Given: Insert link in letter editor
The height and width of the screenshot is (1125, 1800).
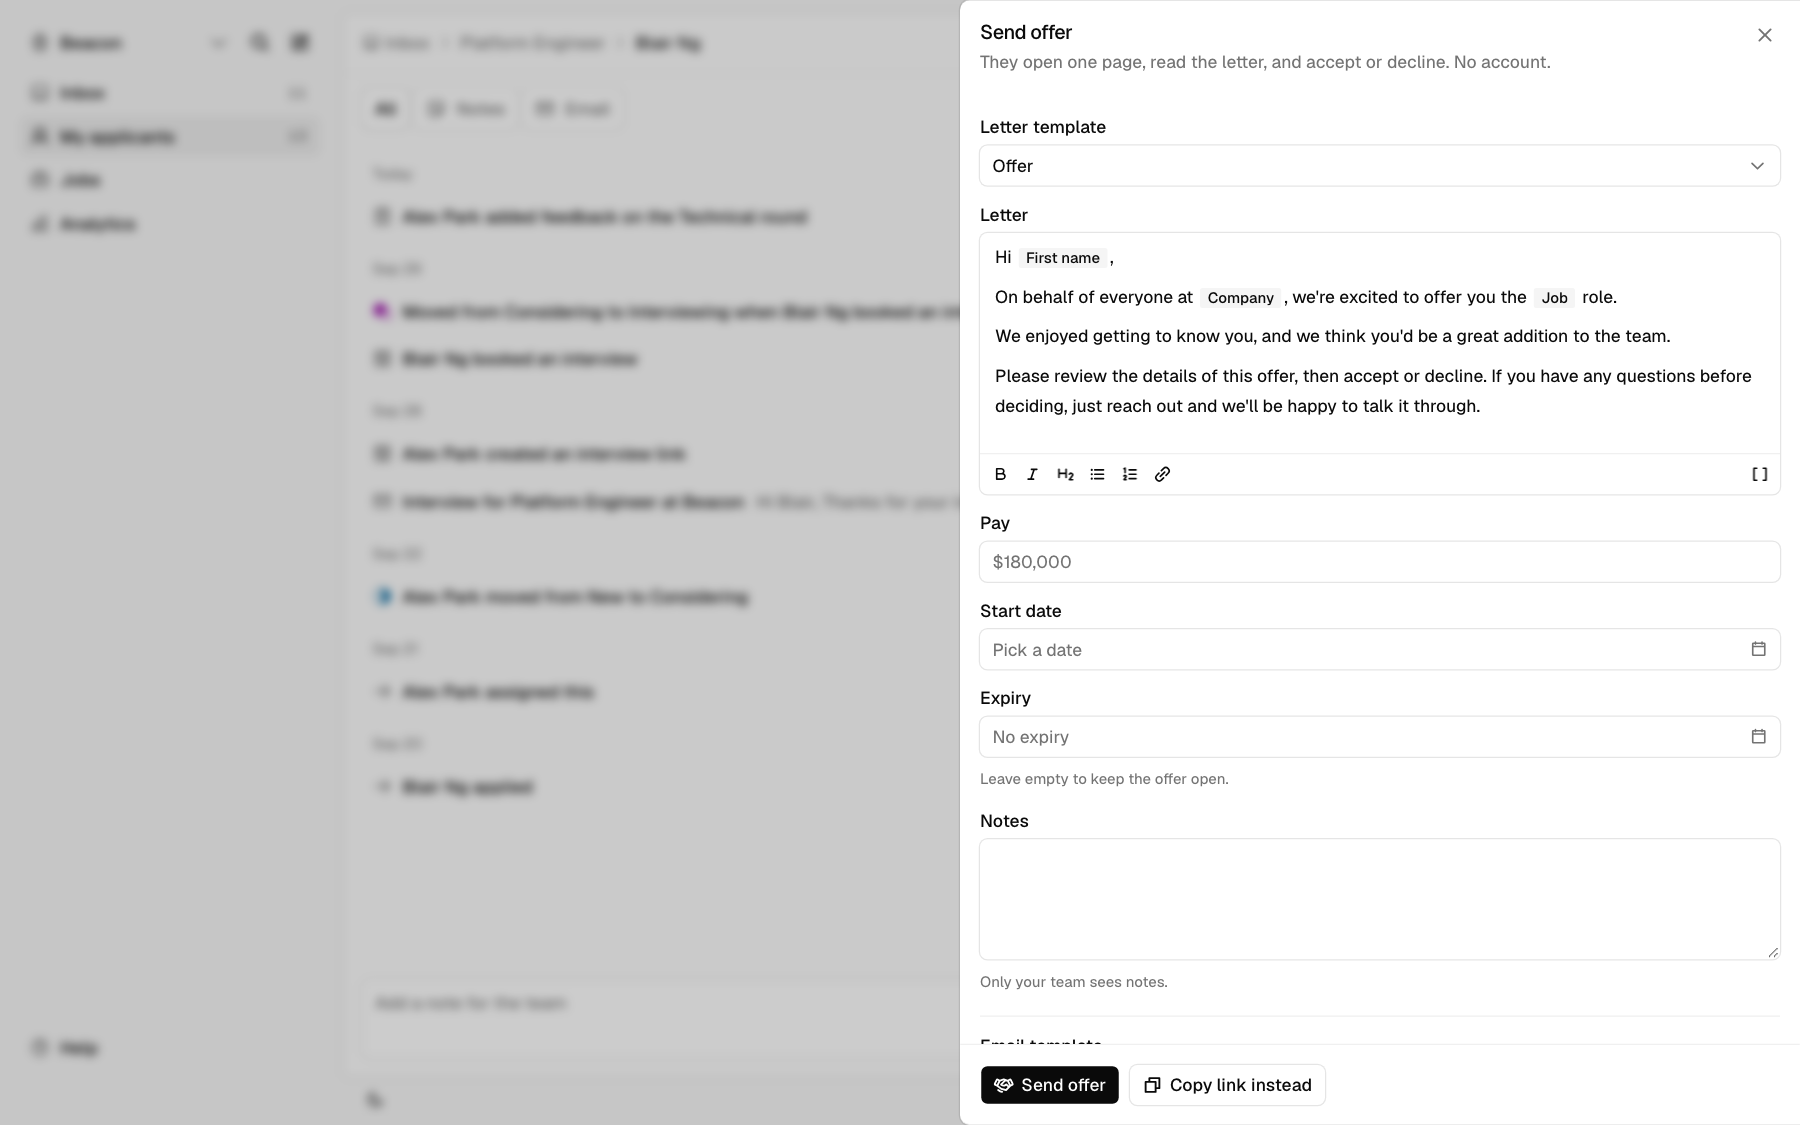Looking at the screenshot, I should [x=1162, y=474].
